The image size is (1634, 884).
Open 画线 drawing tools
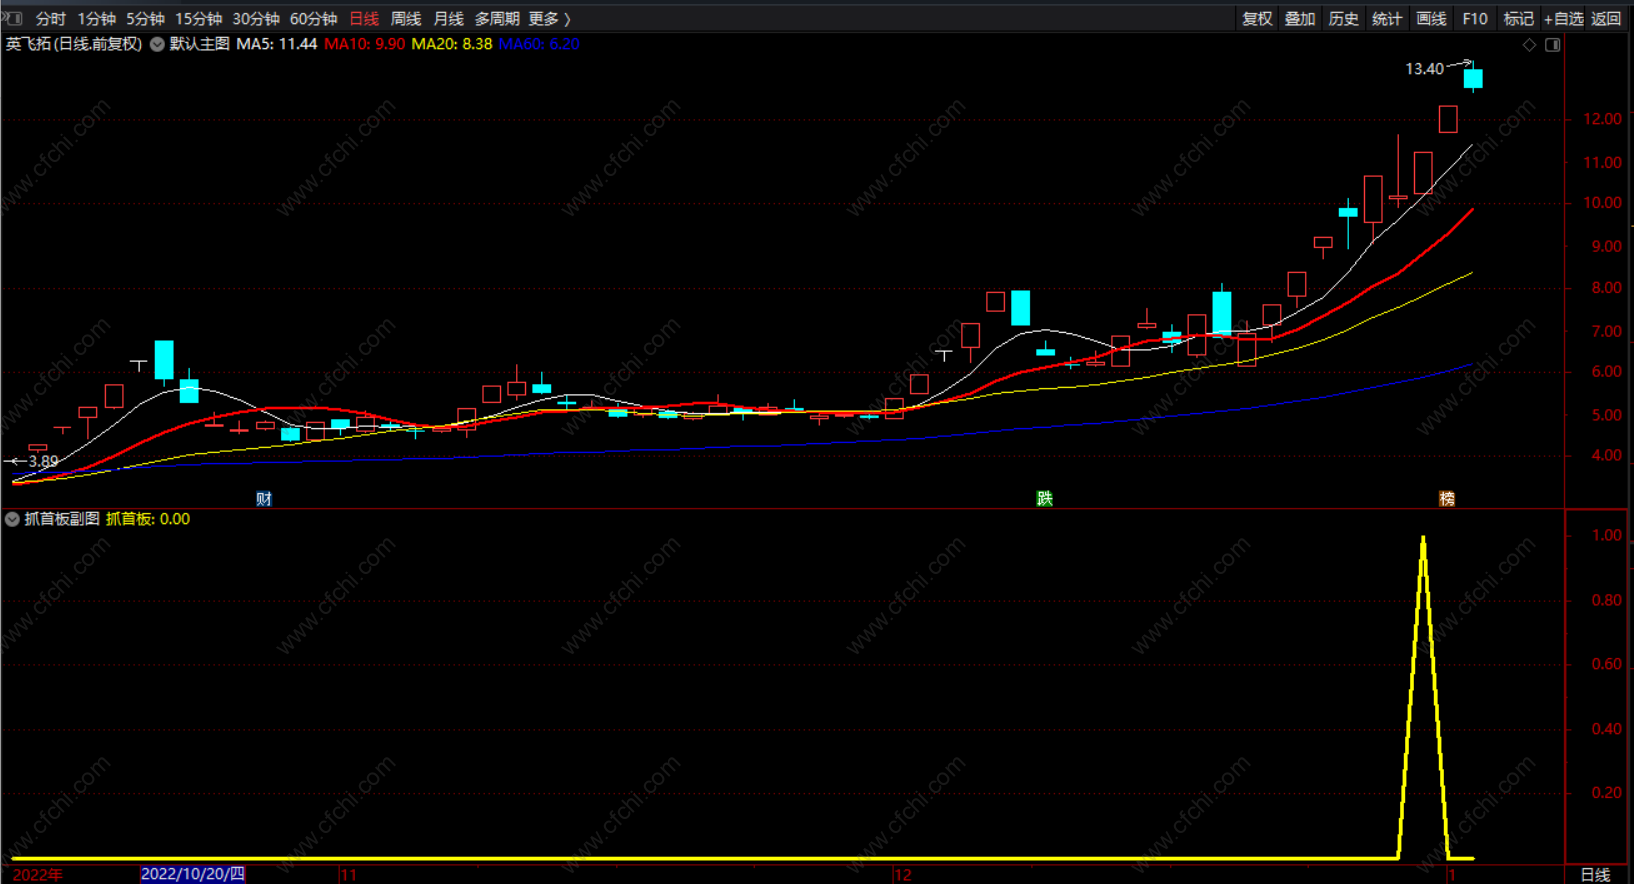pyautogui.click(x=1431, y=19)
